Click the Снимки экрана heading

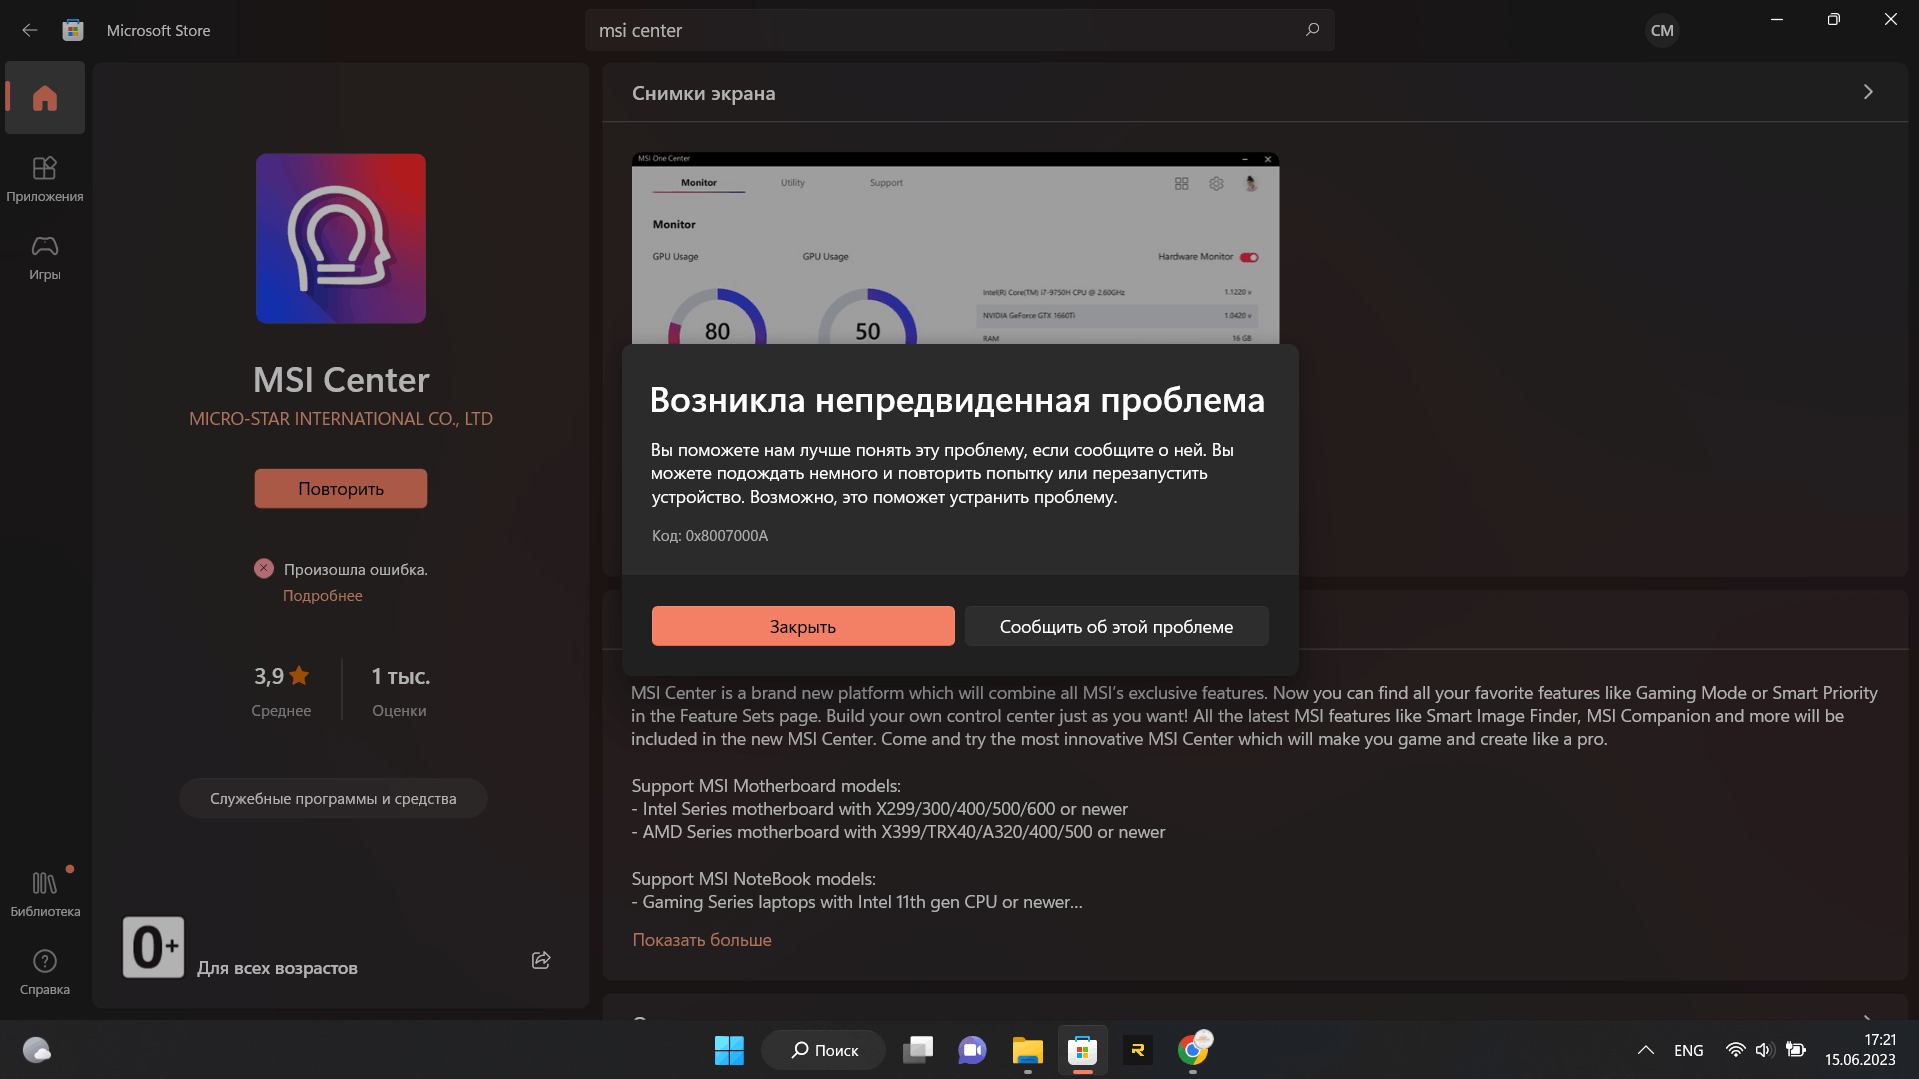pos(703,93)
